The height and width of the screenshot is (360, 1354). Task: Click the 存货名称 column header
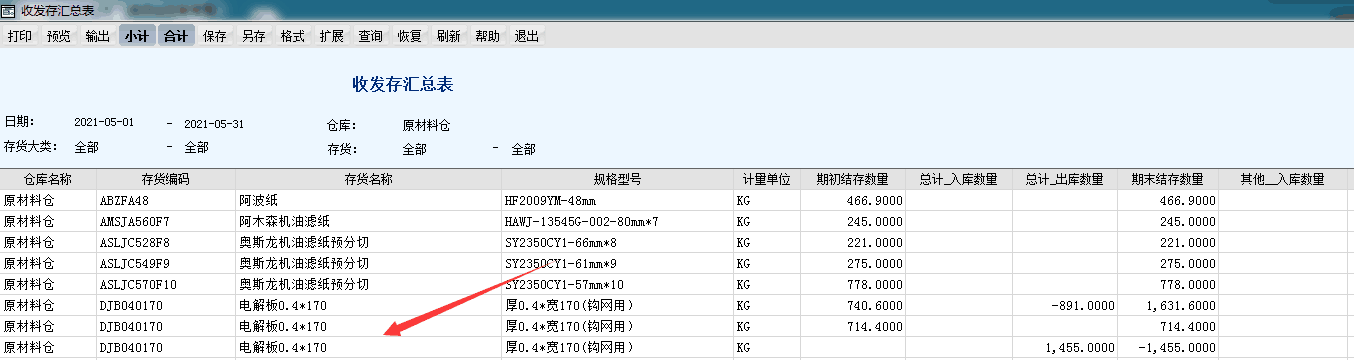[x=368, y=180]
